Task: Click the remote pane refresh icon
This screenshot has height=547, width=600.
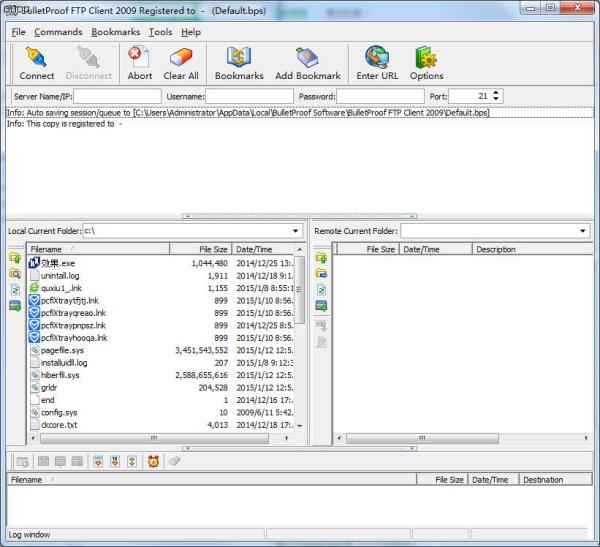Action: [321, 289]
